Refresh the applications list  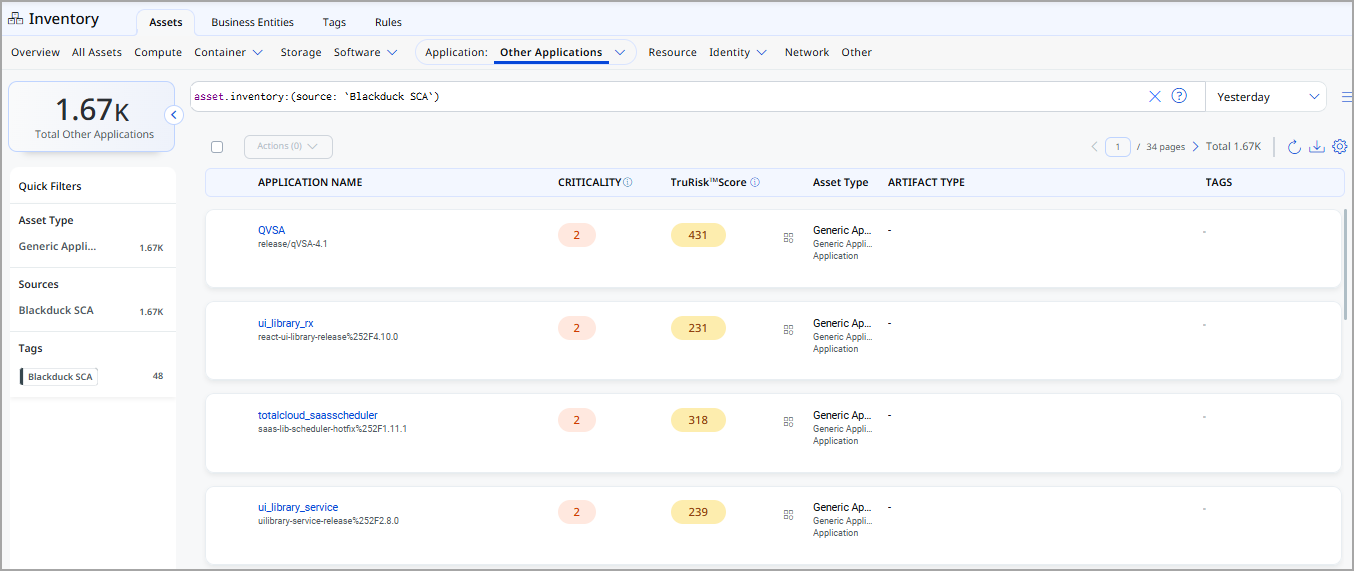[x=1294, y=147]
